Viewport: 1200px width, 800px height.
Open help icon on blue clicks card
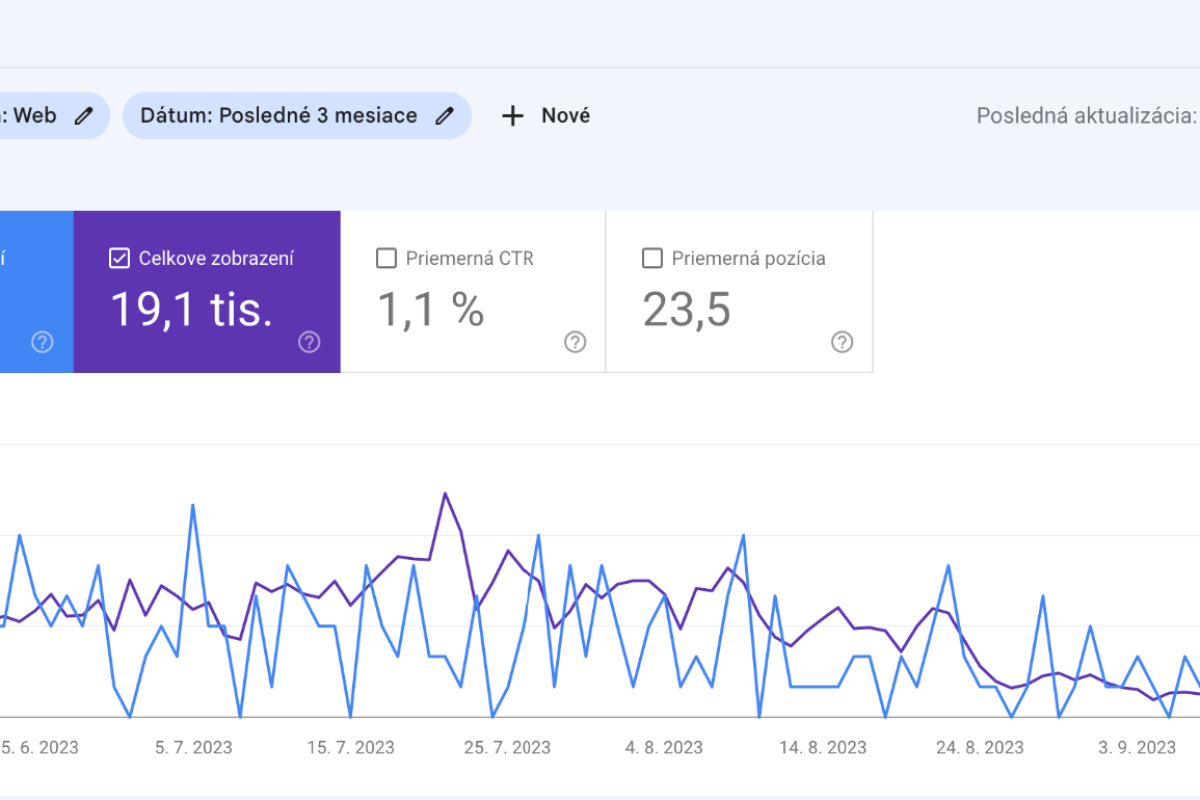tap(42, 343)
